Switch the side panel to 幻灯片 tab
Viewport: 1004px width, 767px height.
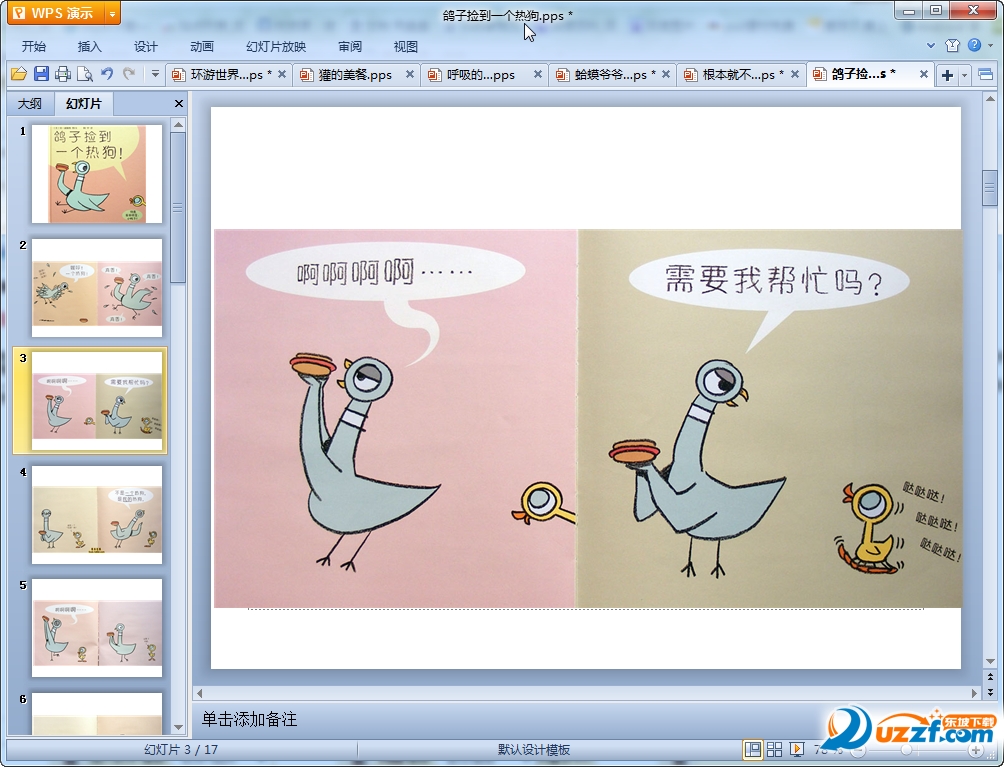pyautogui.click(x=84, y=103)
